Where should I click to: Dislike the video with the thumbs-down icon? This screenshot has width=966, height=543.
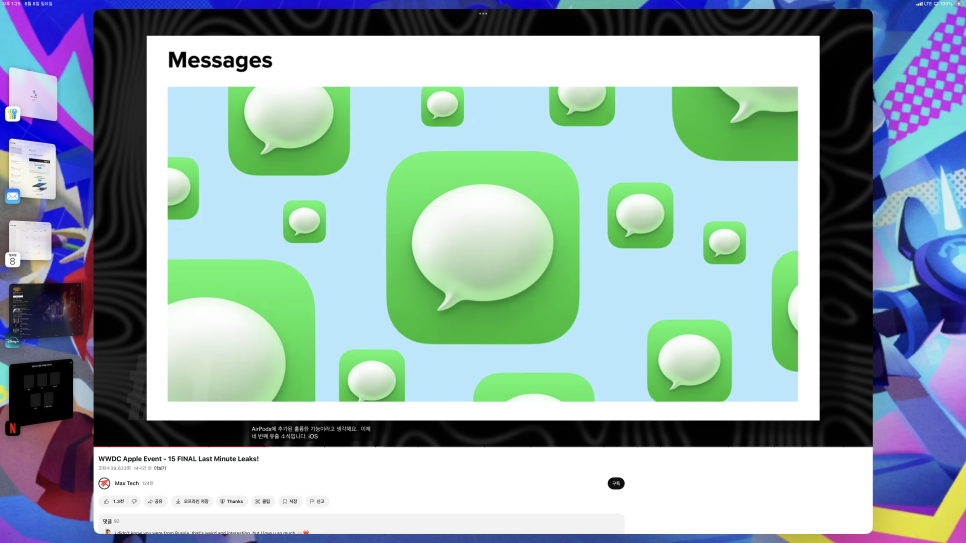[134, 502]
